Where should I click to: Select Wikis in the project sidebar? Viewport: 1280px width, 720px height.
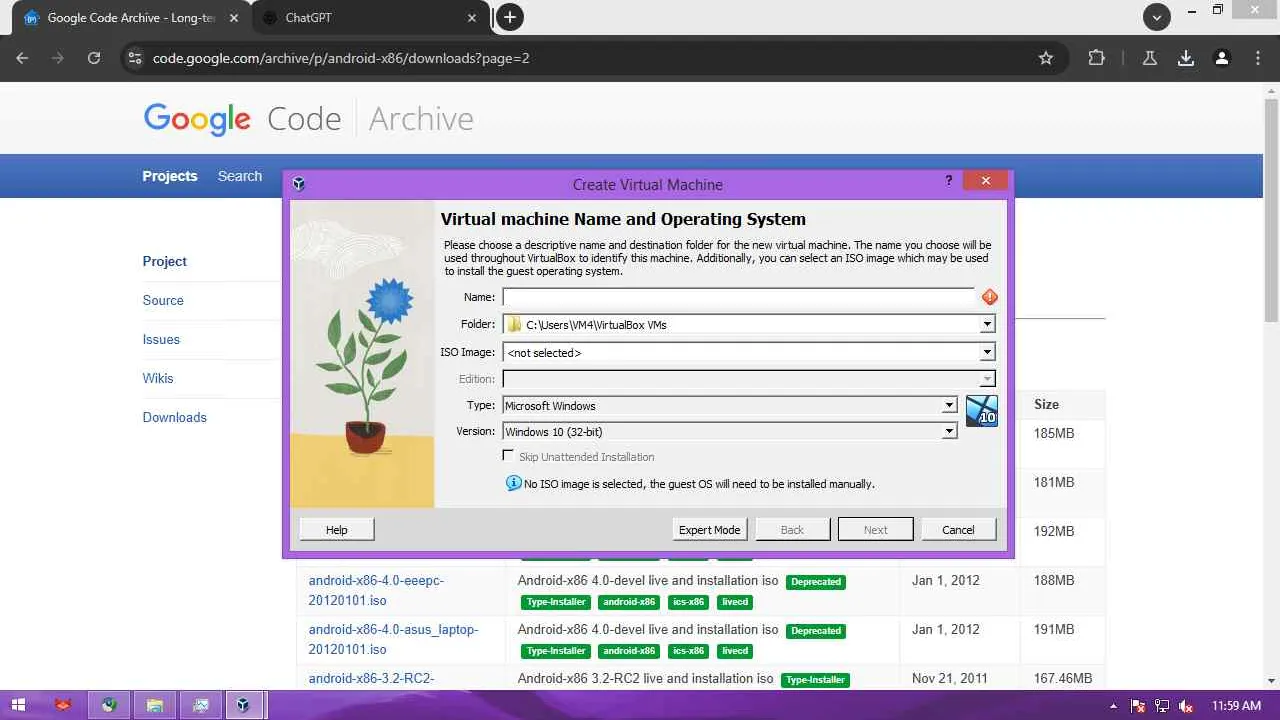[158, 378]
